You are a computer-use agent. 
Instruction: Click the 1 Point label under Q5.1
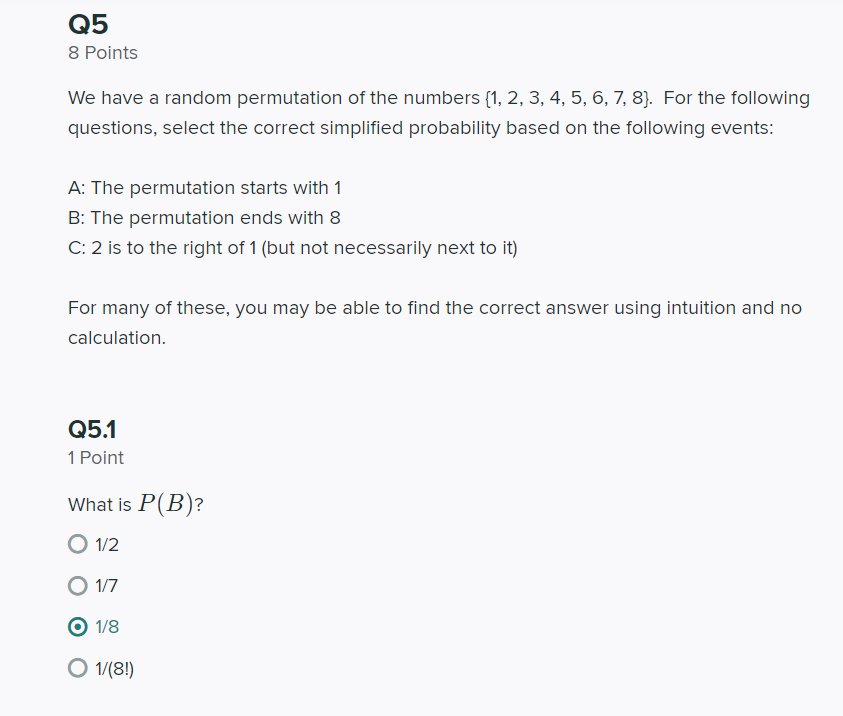point(95,457)
